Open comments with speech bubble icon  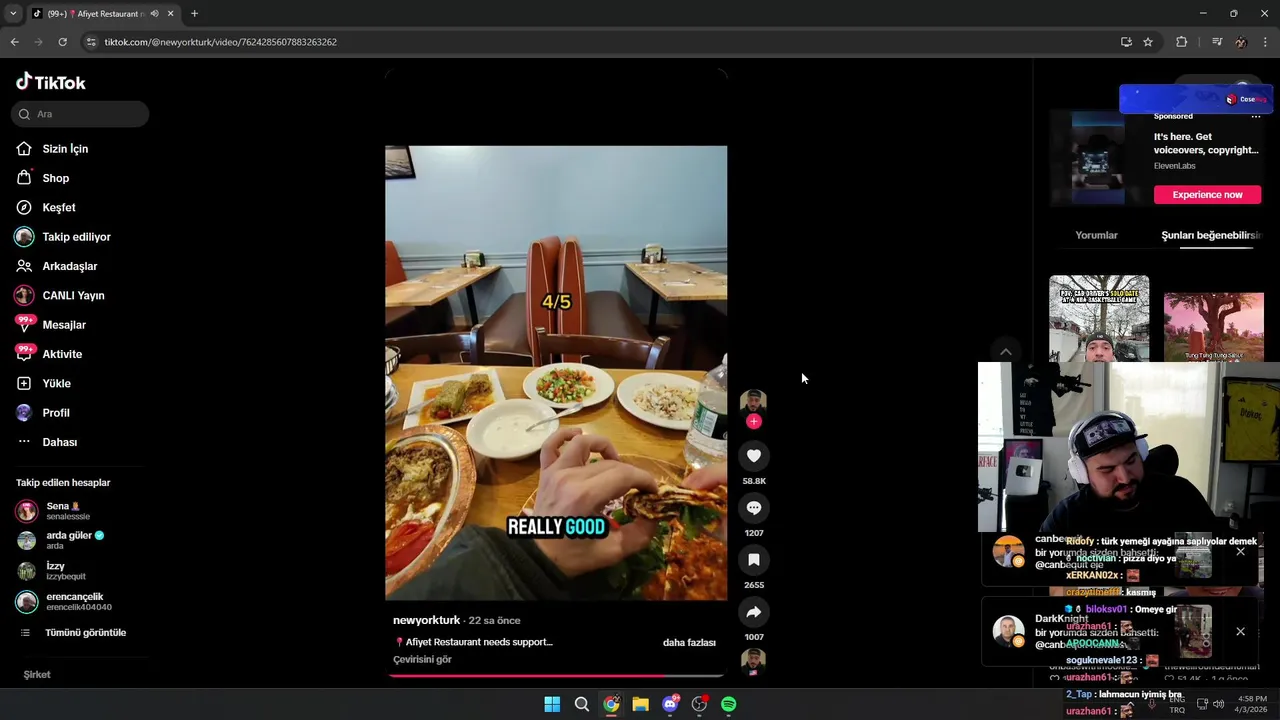(754, 508)
